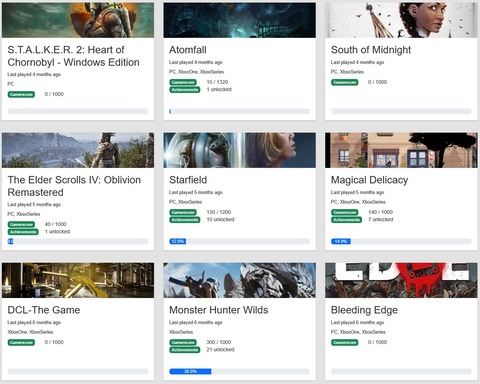Click the '10 unlocked' achievements text
The width and height of the screenshot is (480, 384).
(x=220, y=219)
